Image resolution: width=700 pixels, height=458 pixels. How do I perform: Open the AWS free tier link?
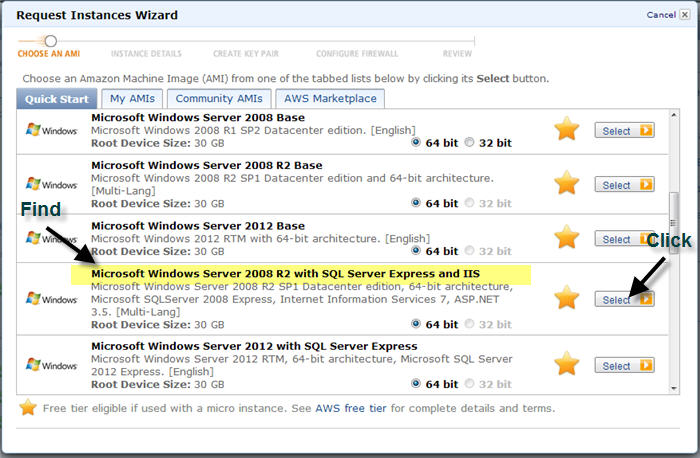pyautogui.click(x=351, y=408)
